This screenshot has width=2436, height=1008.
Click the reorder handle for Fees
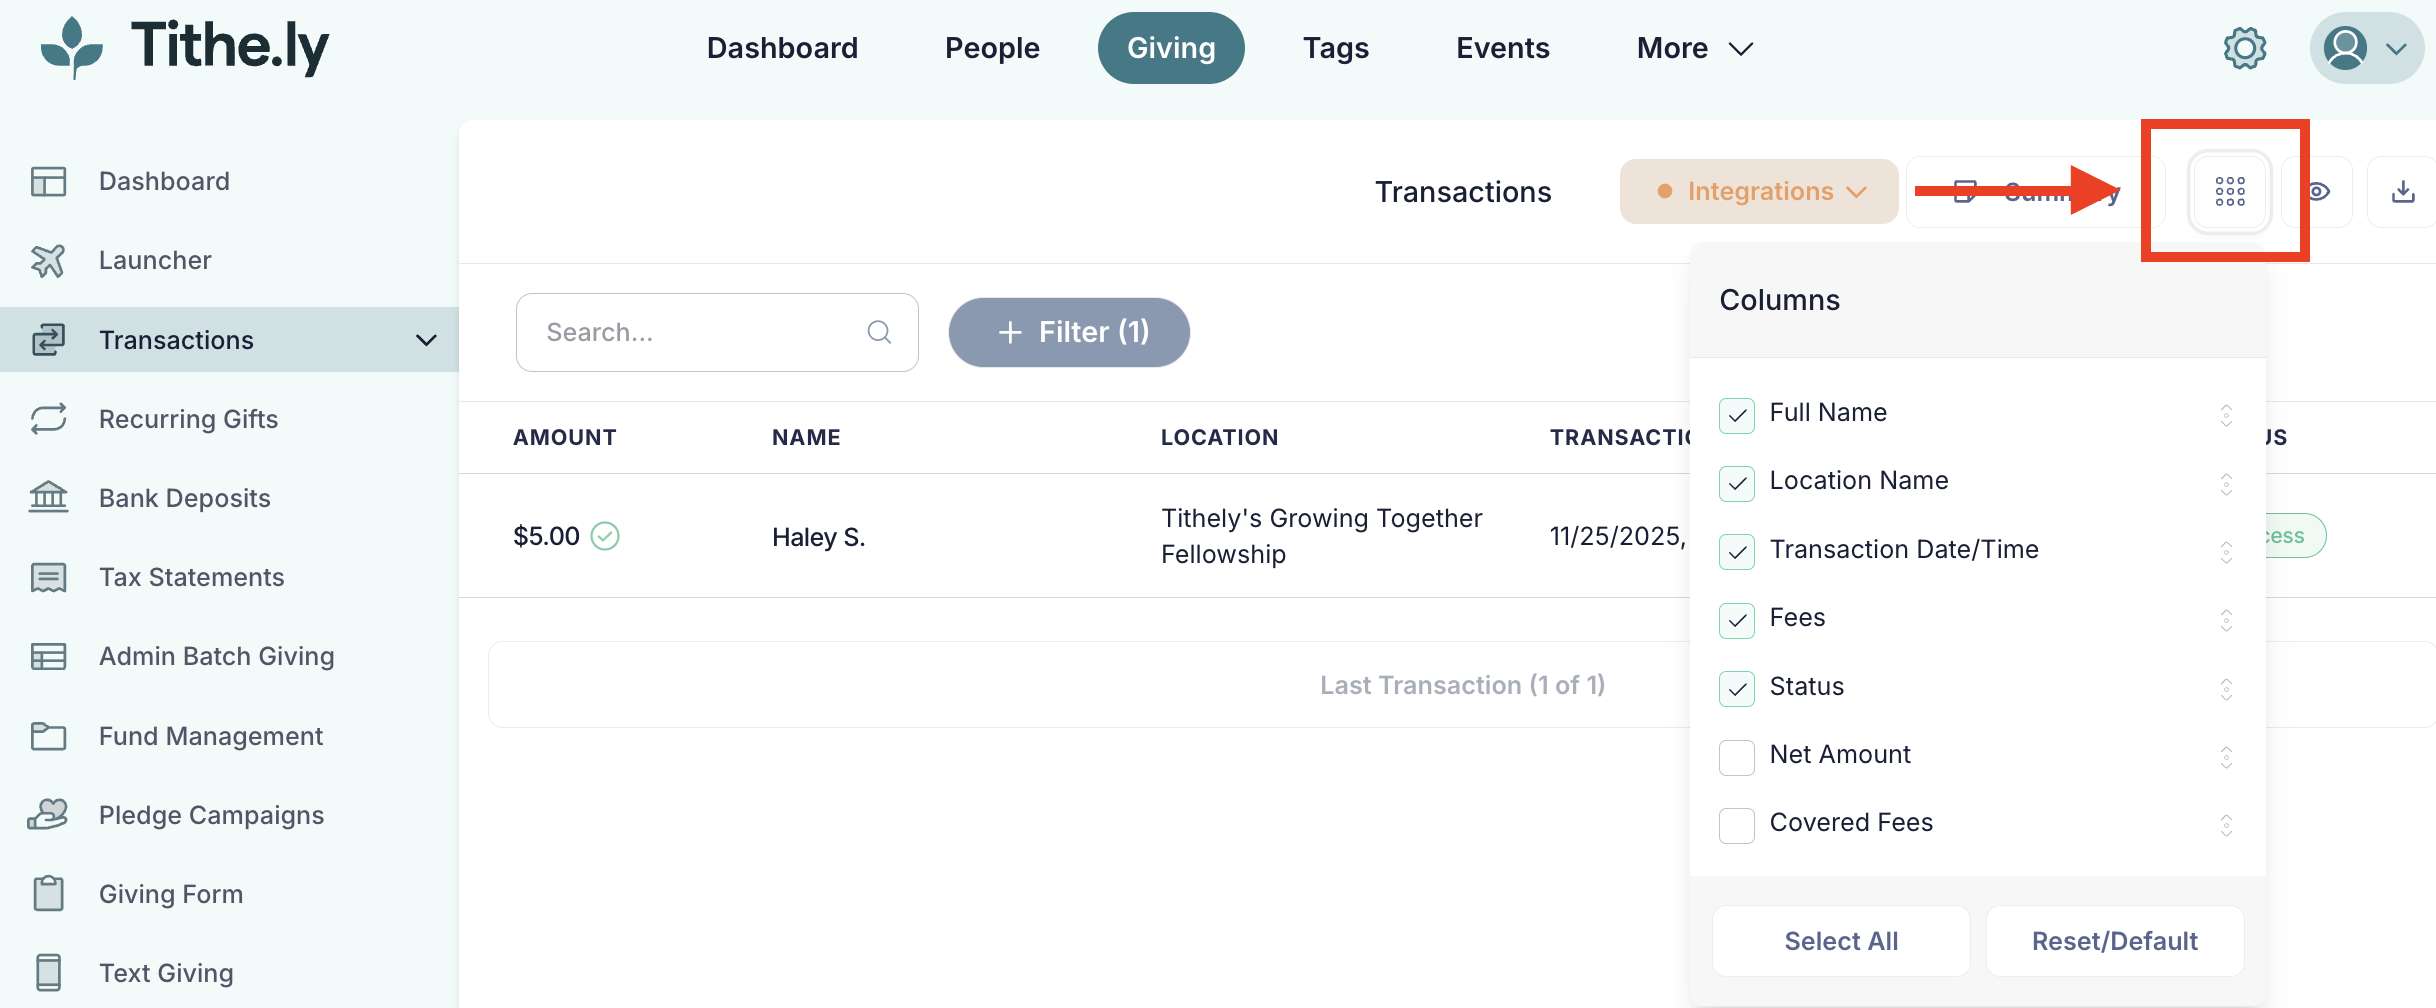pyautogui.click(x=2226, y=620)
